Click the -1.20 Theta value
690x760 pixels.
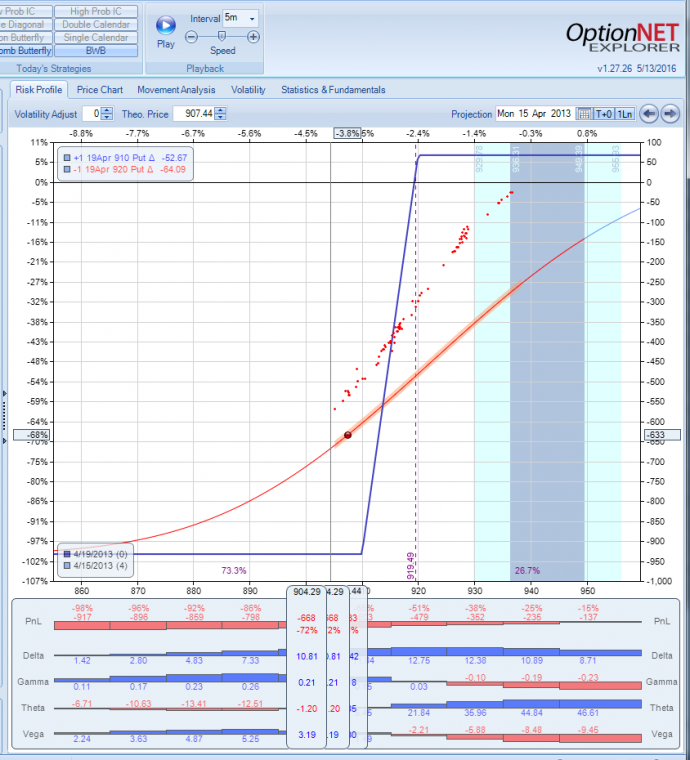[307, 709]
